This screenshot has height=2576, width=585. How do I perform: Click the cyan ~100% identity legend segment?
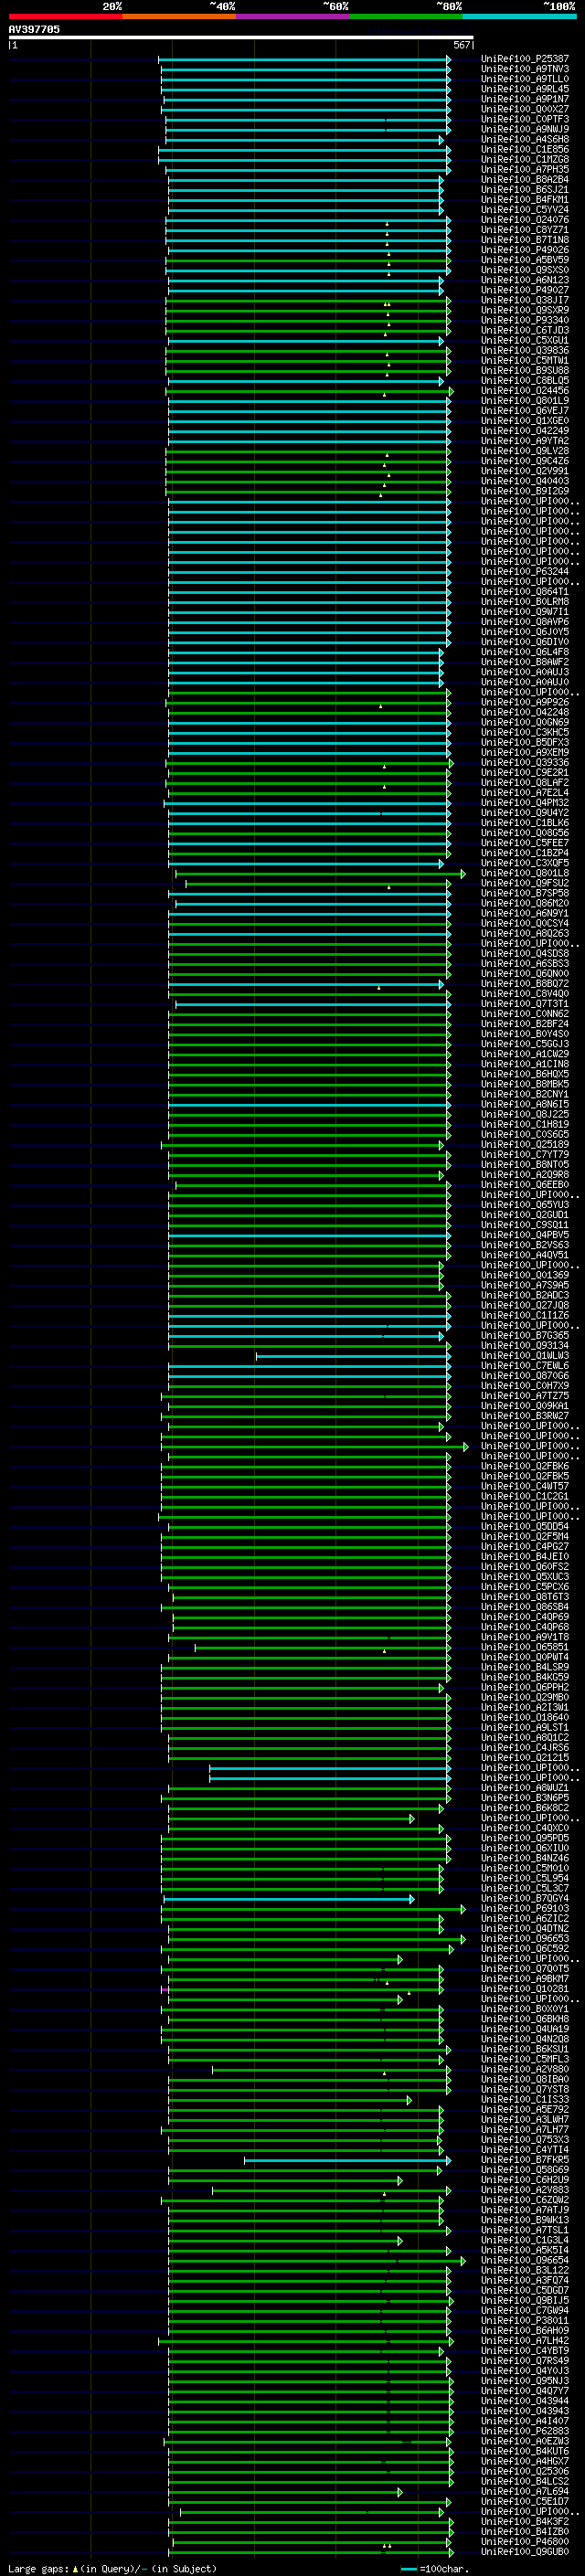pyautogui.click(x=519, y=16)
